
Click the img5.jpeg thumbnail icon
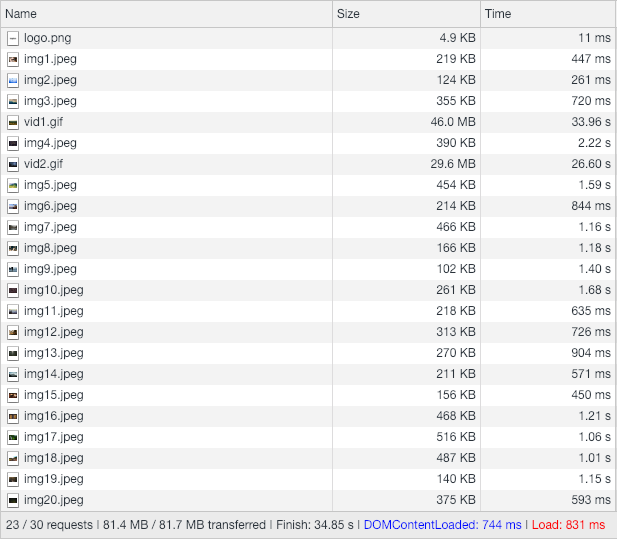(x=13, y=185)
